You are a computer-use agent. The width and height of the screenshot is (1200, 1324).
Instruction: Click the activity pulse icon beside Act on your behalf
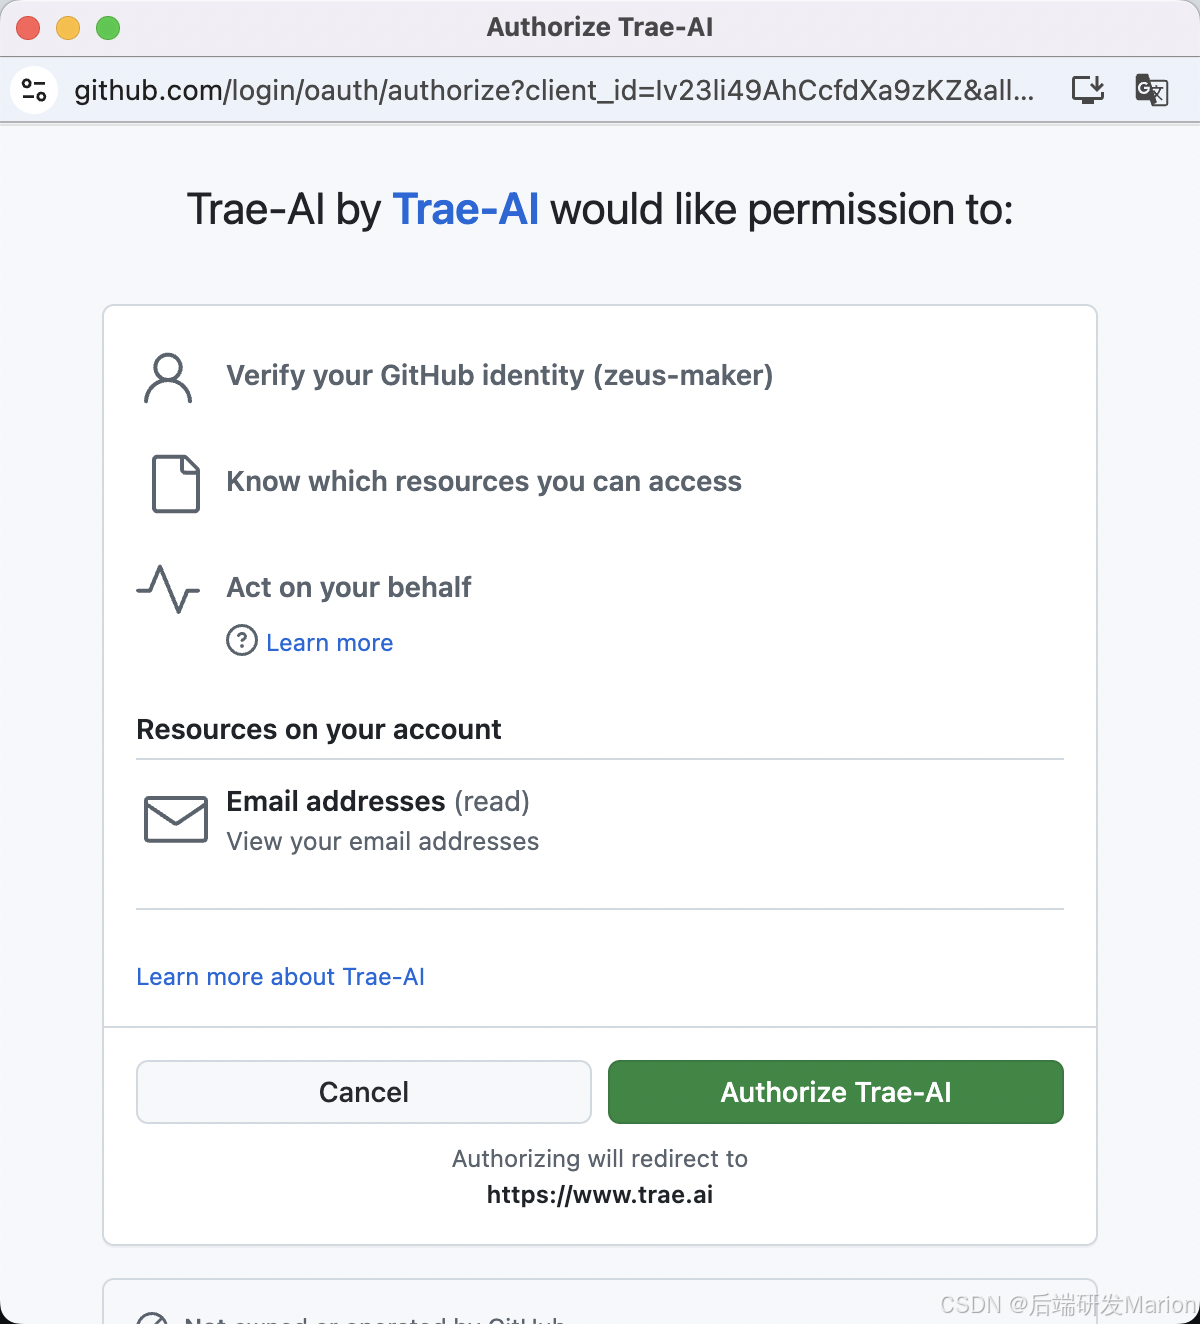(168, 588)
